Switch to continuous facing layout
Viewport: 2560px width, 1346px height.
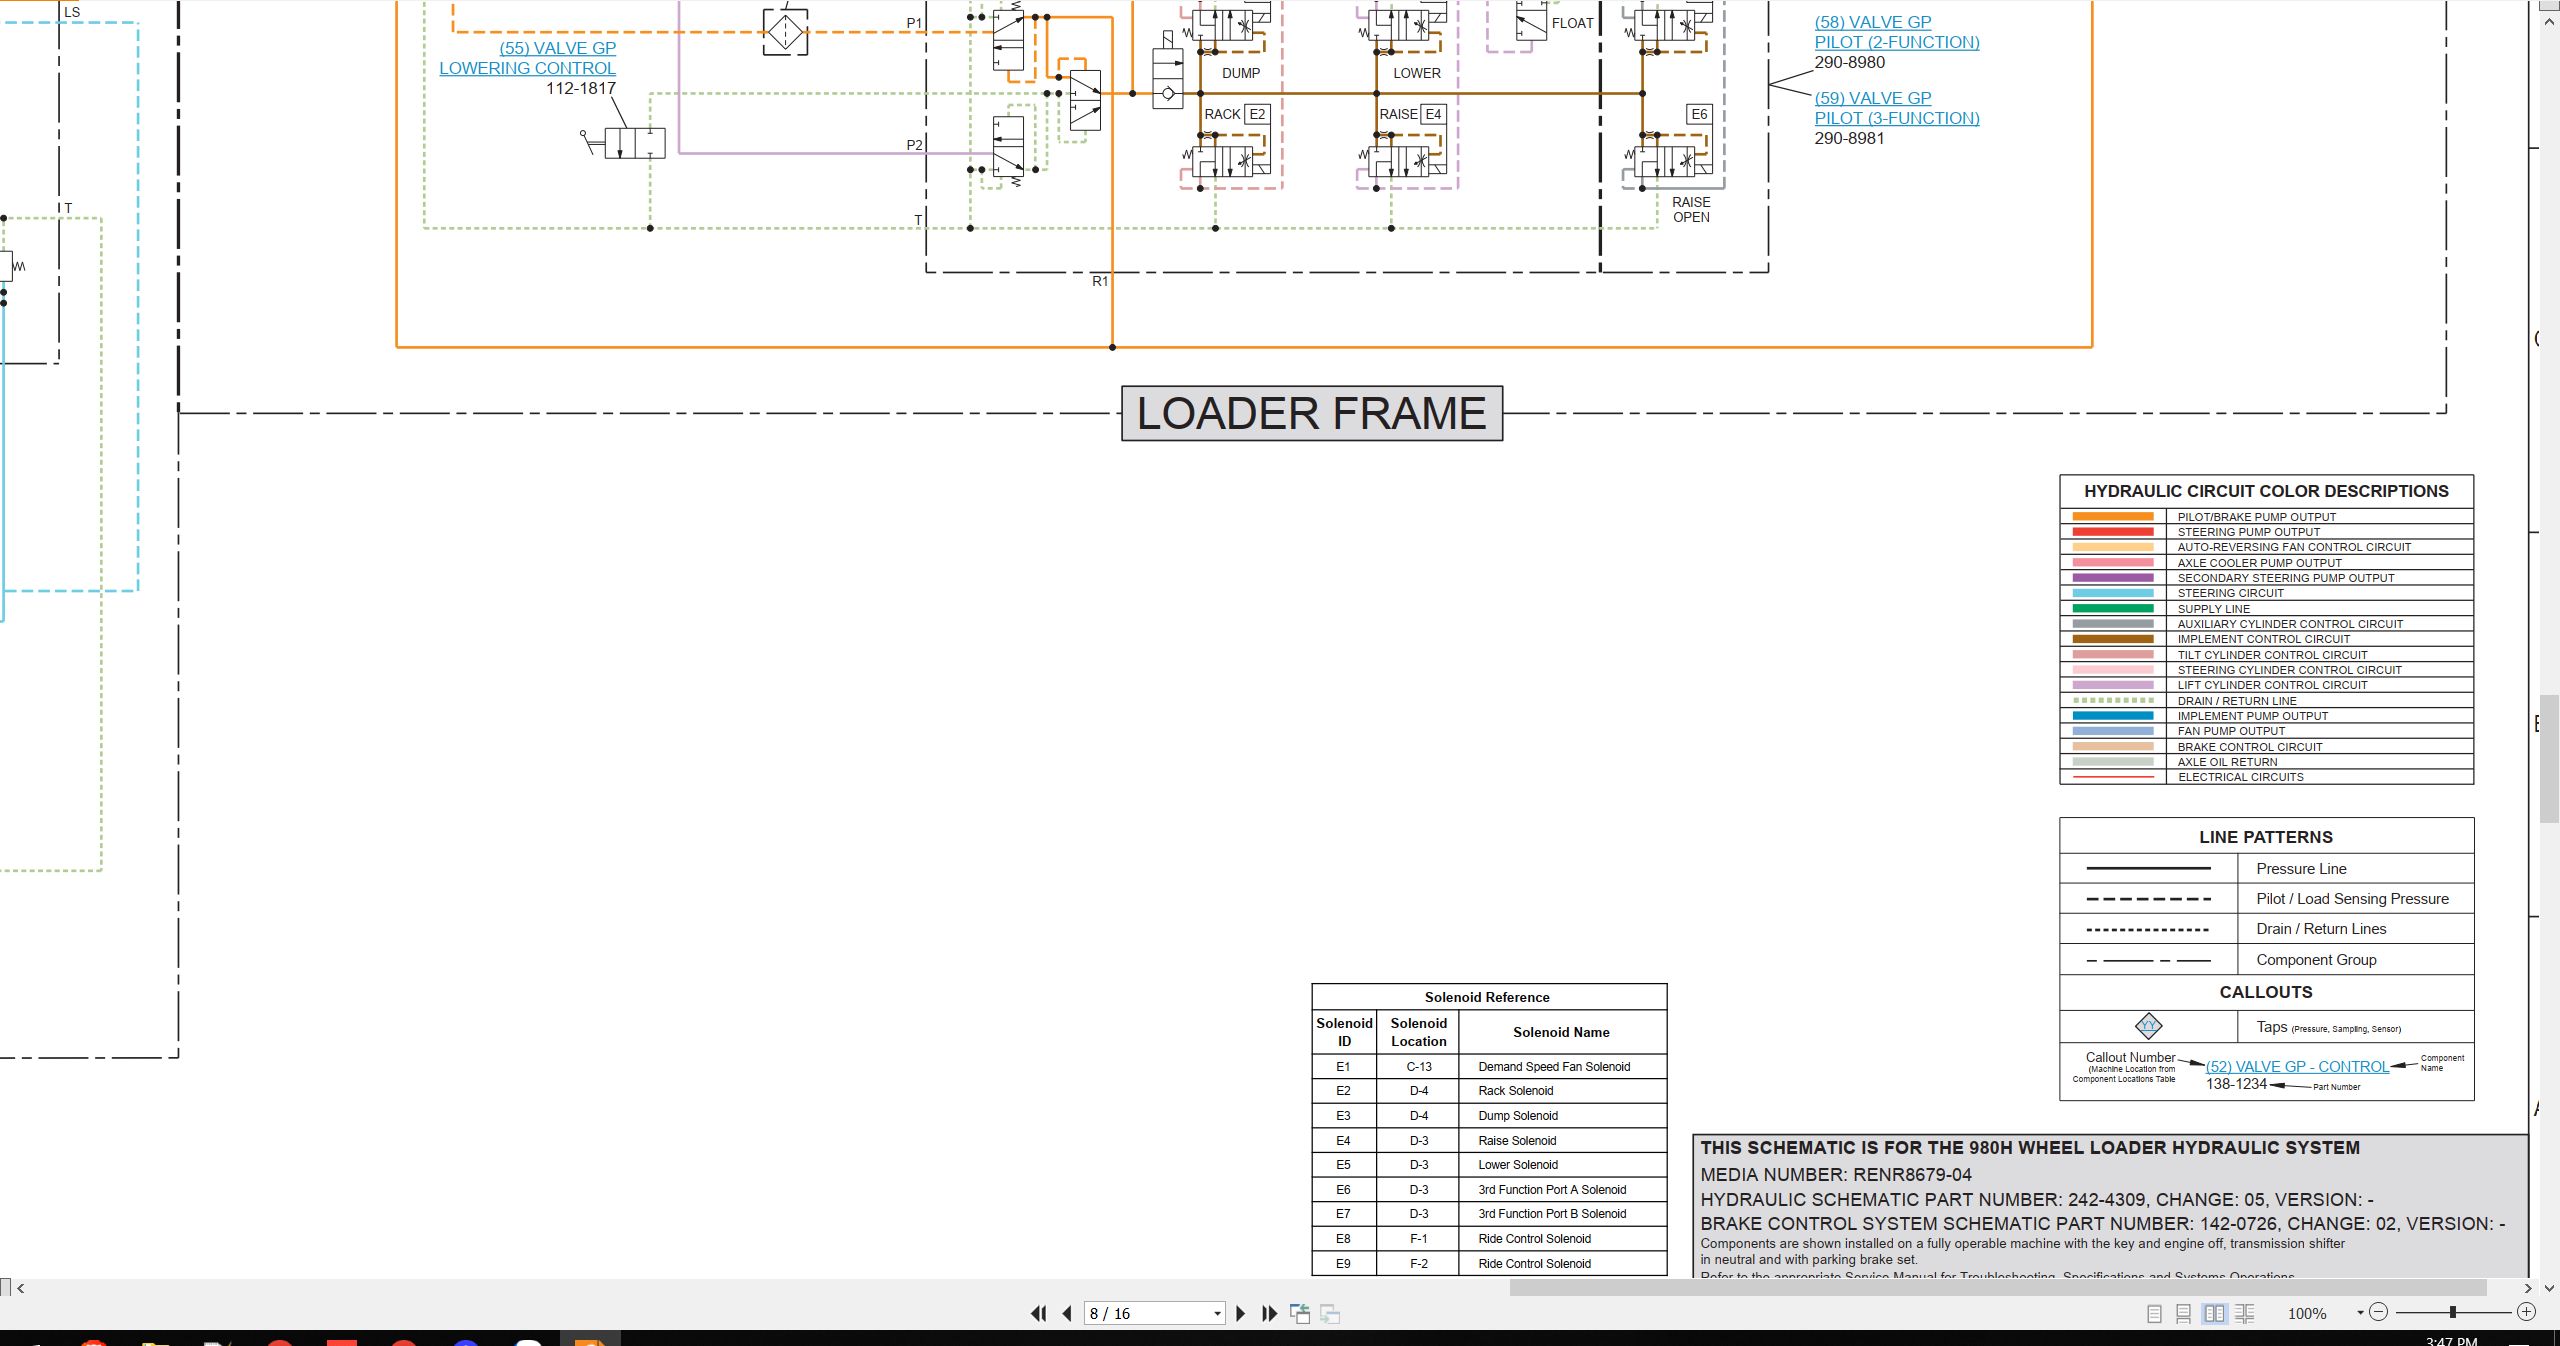[2244, 1314]
